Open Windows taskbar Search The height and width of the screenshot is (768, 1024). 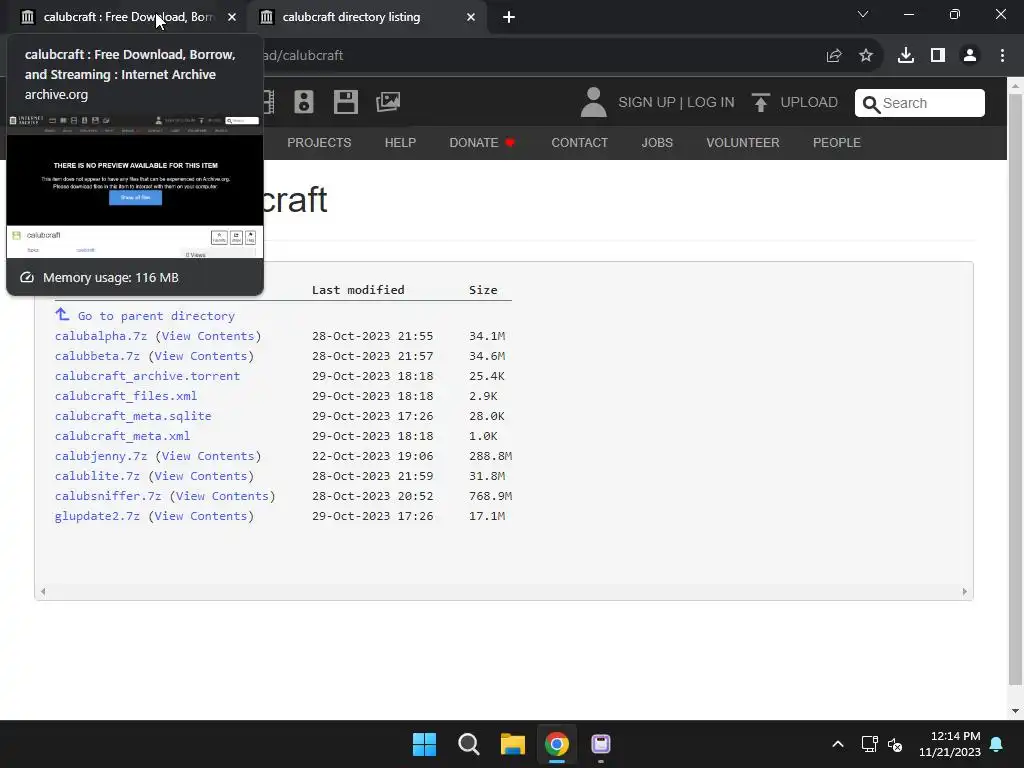coord(468,744)
